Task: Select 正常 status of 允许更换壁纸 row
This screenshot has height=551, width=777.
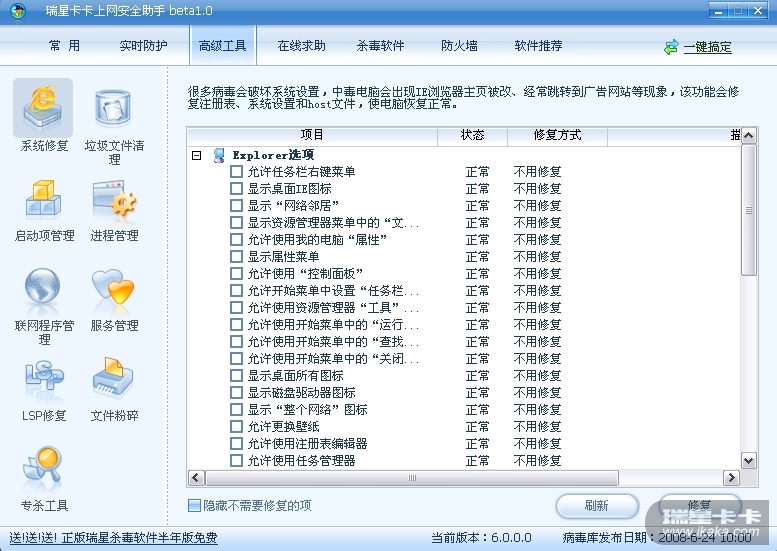Action: tap(477, 427)
